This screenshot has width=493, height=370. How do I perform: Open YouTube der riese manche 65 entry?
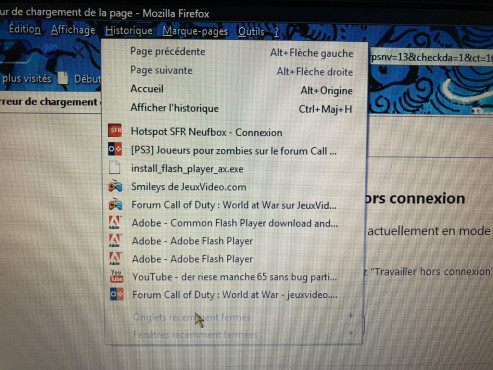(x=235, y=277)
